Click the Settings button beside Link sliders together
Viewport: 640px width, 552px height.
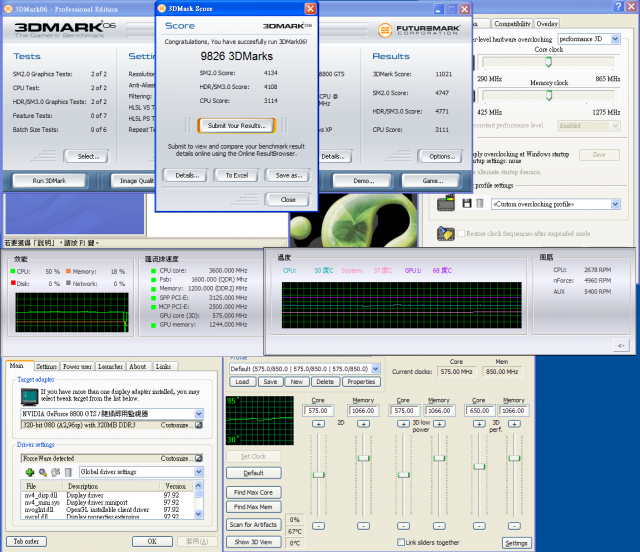tap(517, 543)
